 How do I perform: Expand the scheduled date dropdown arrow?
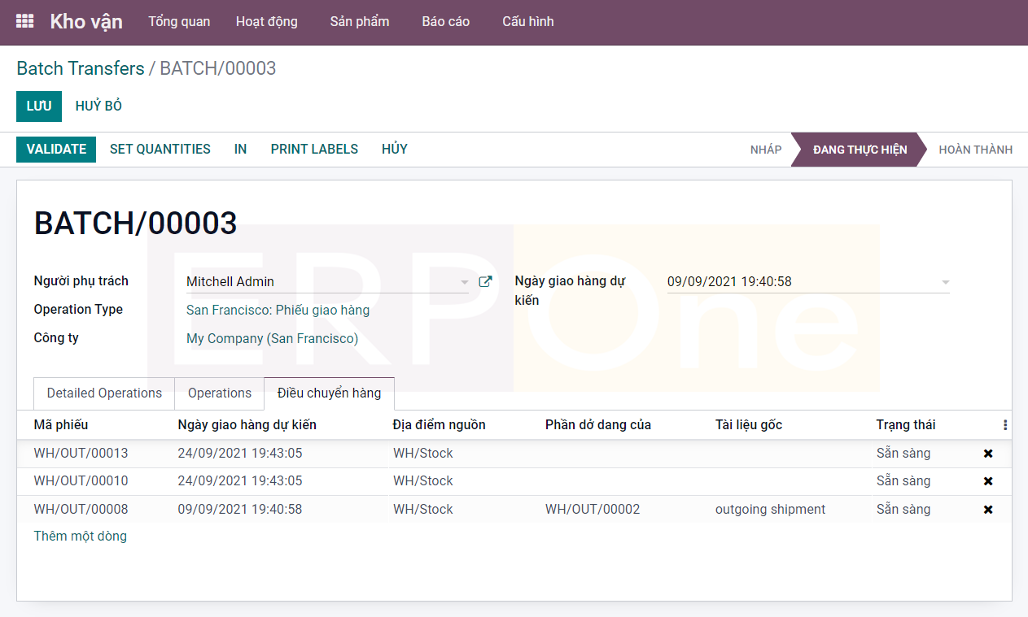pyautogui.click(x=945, y=282)
